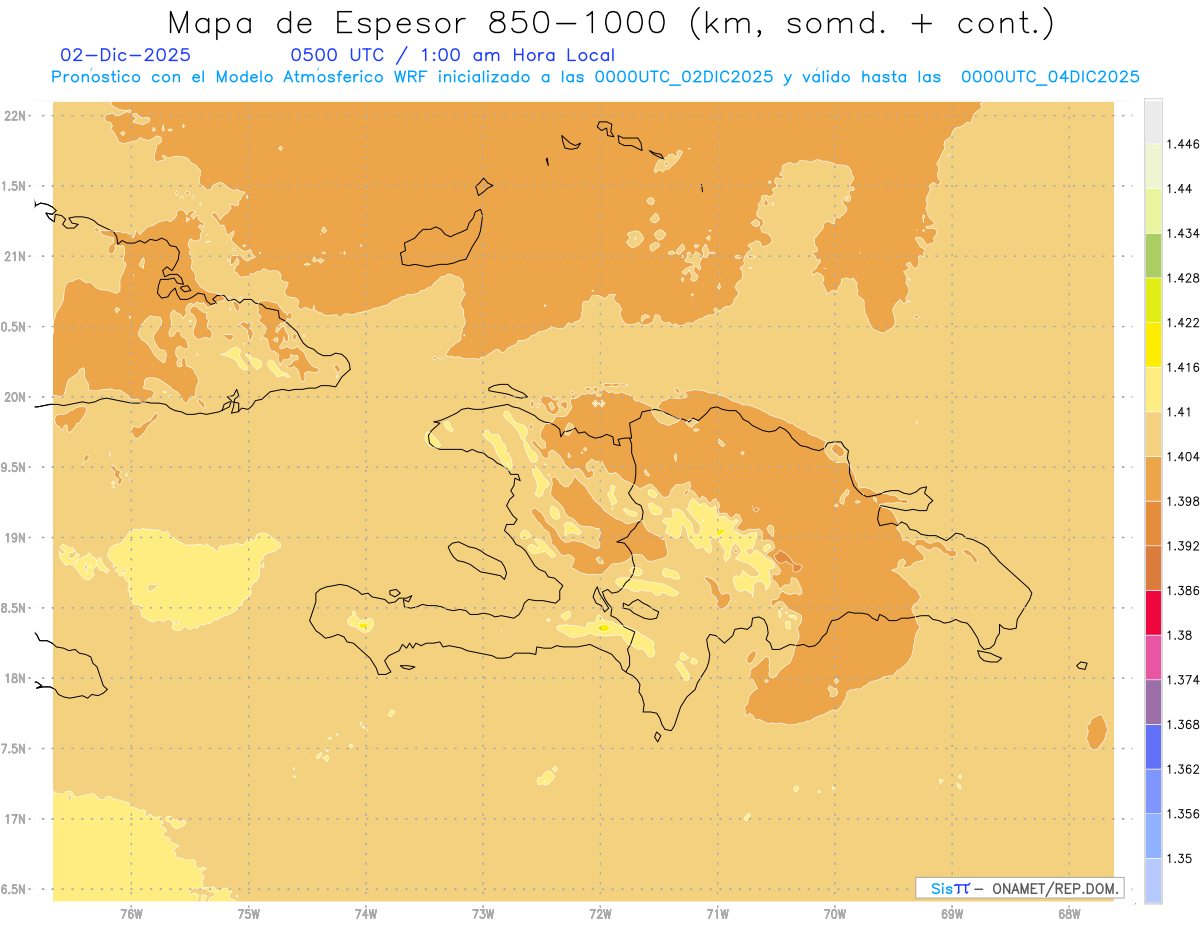Click the colorbar value "1.446"

1182,144
